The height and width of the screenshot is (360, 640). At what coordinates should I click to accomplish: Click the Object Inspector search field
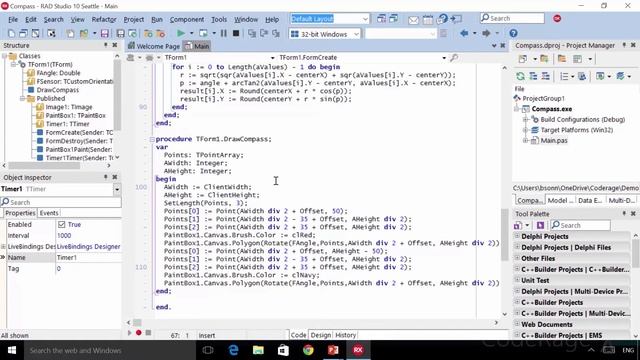click(61, 202)
